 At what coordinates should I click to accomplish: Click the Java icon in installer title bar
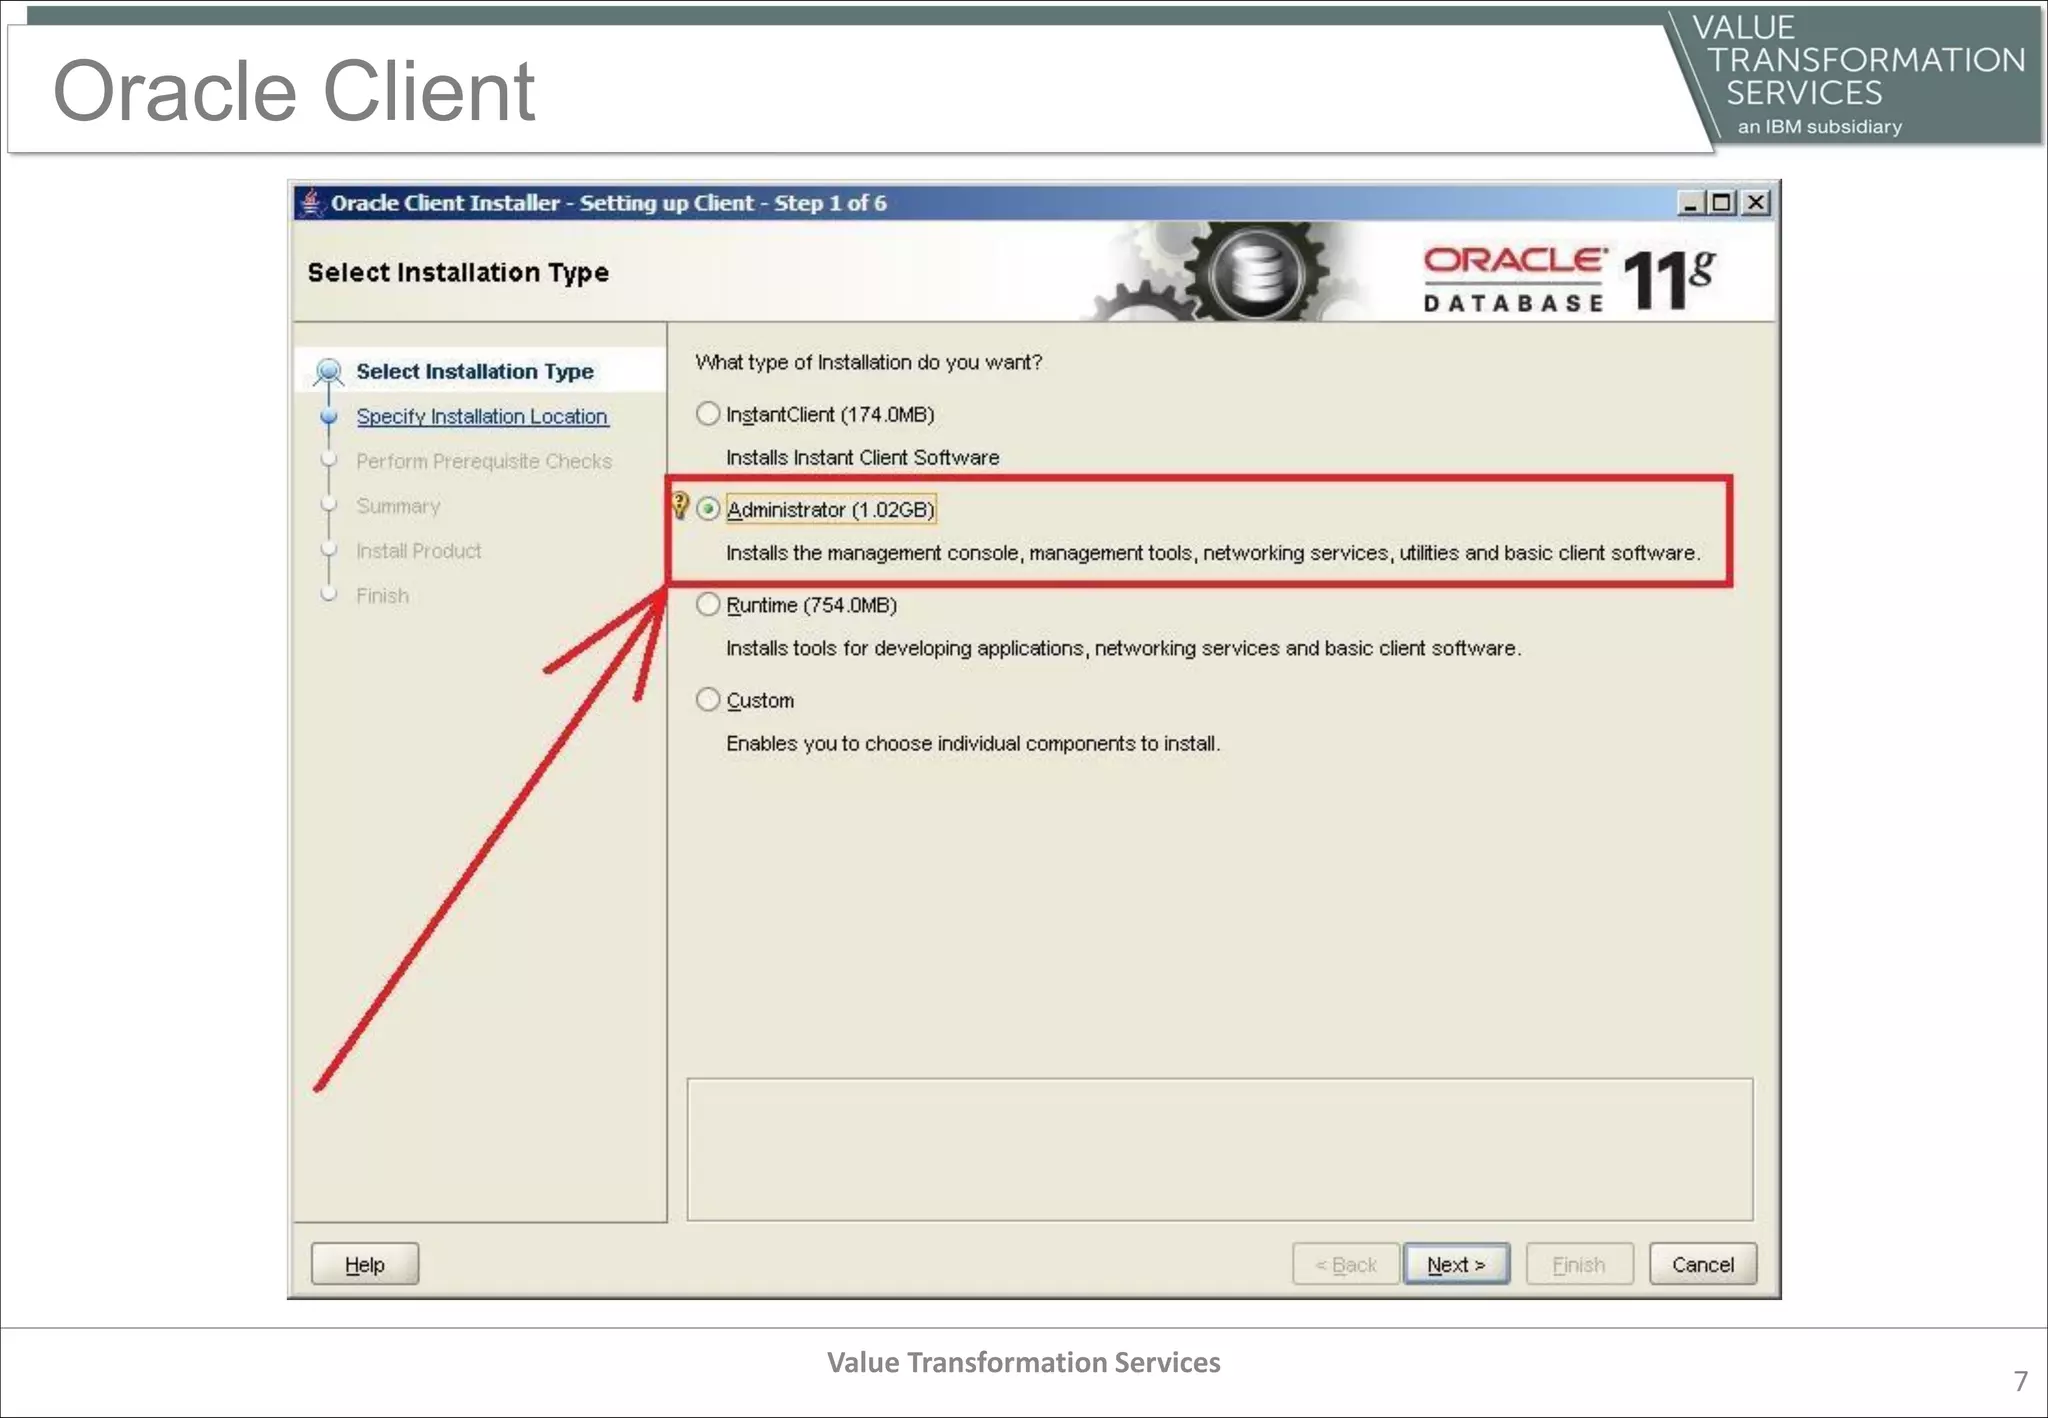pos(311,203)
